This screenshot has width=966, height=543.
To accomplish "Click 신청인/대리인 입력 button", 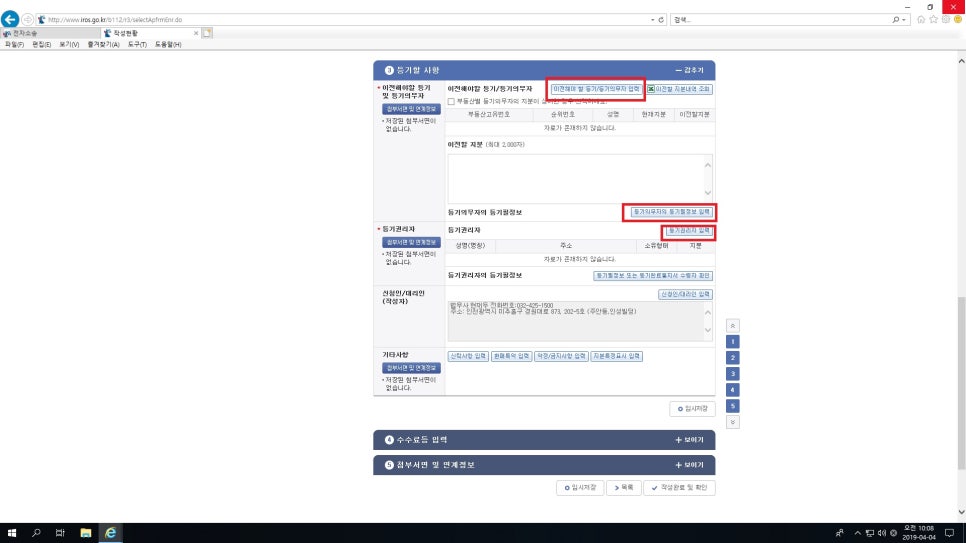I will pyautogui.click(x=685, y=295).
